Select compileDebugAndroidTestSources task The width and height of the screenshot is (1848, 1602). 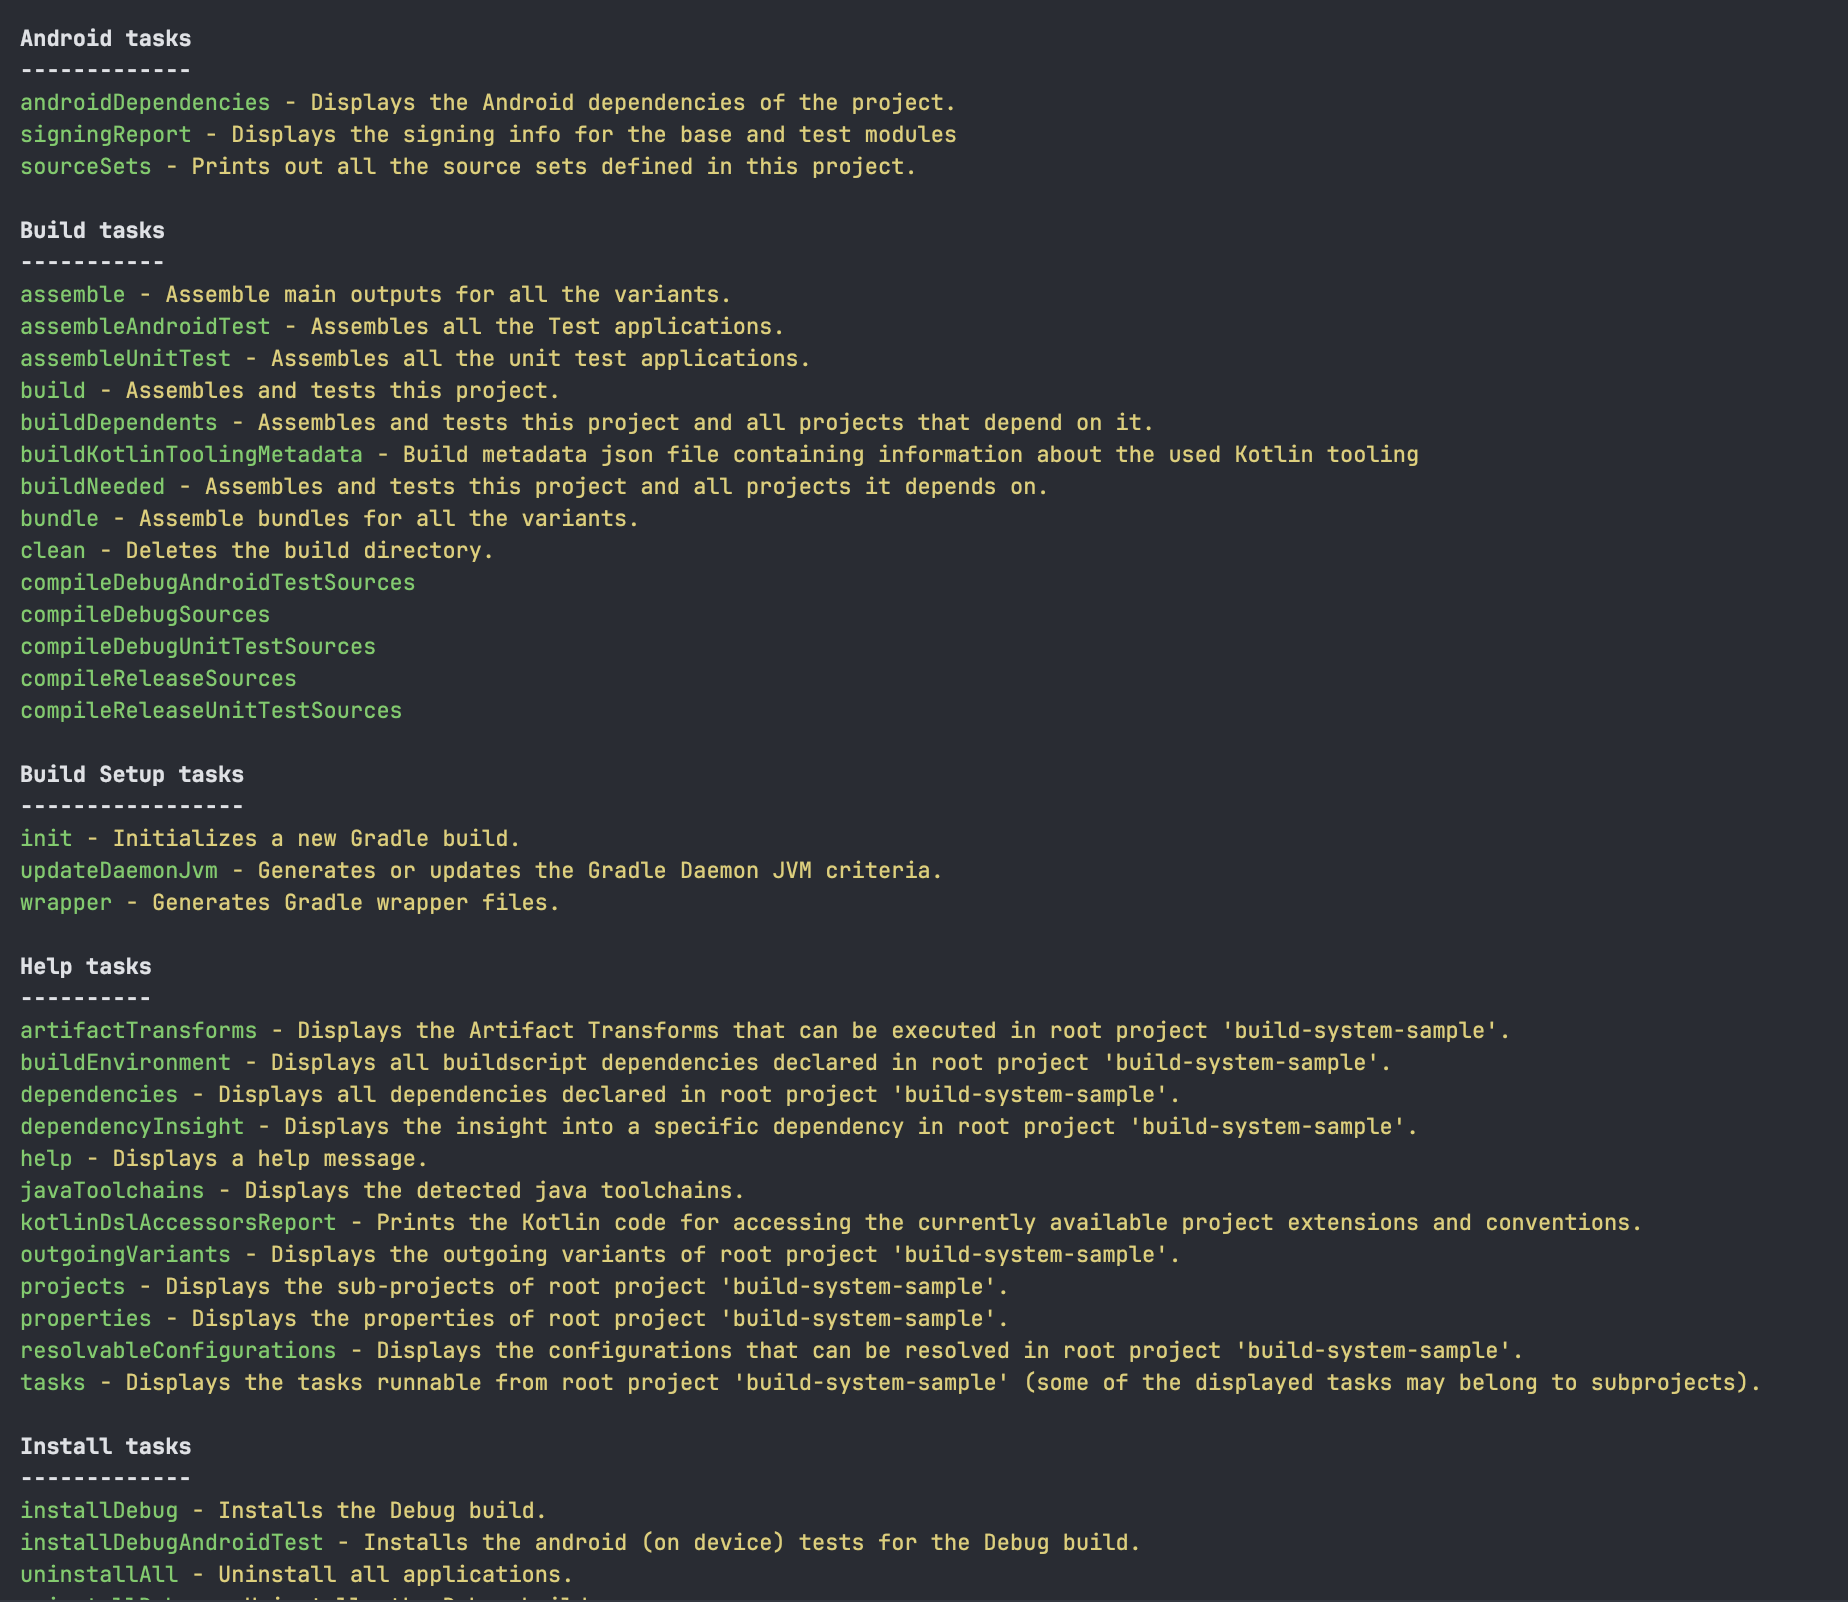tap(217, 583)
